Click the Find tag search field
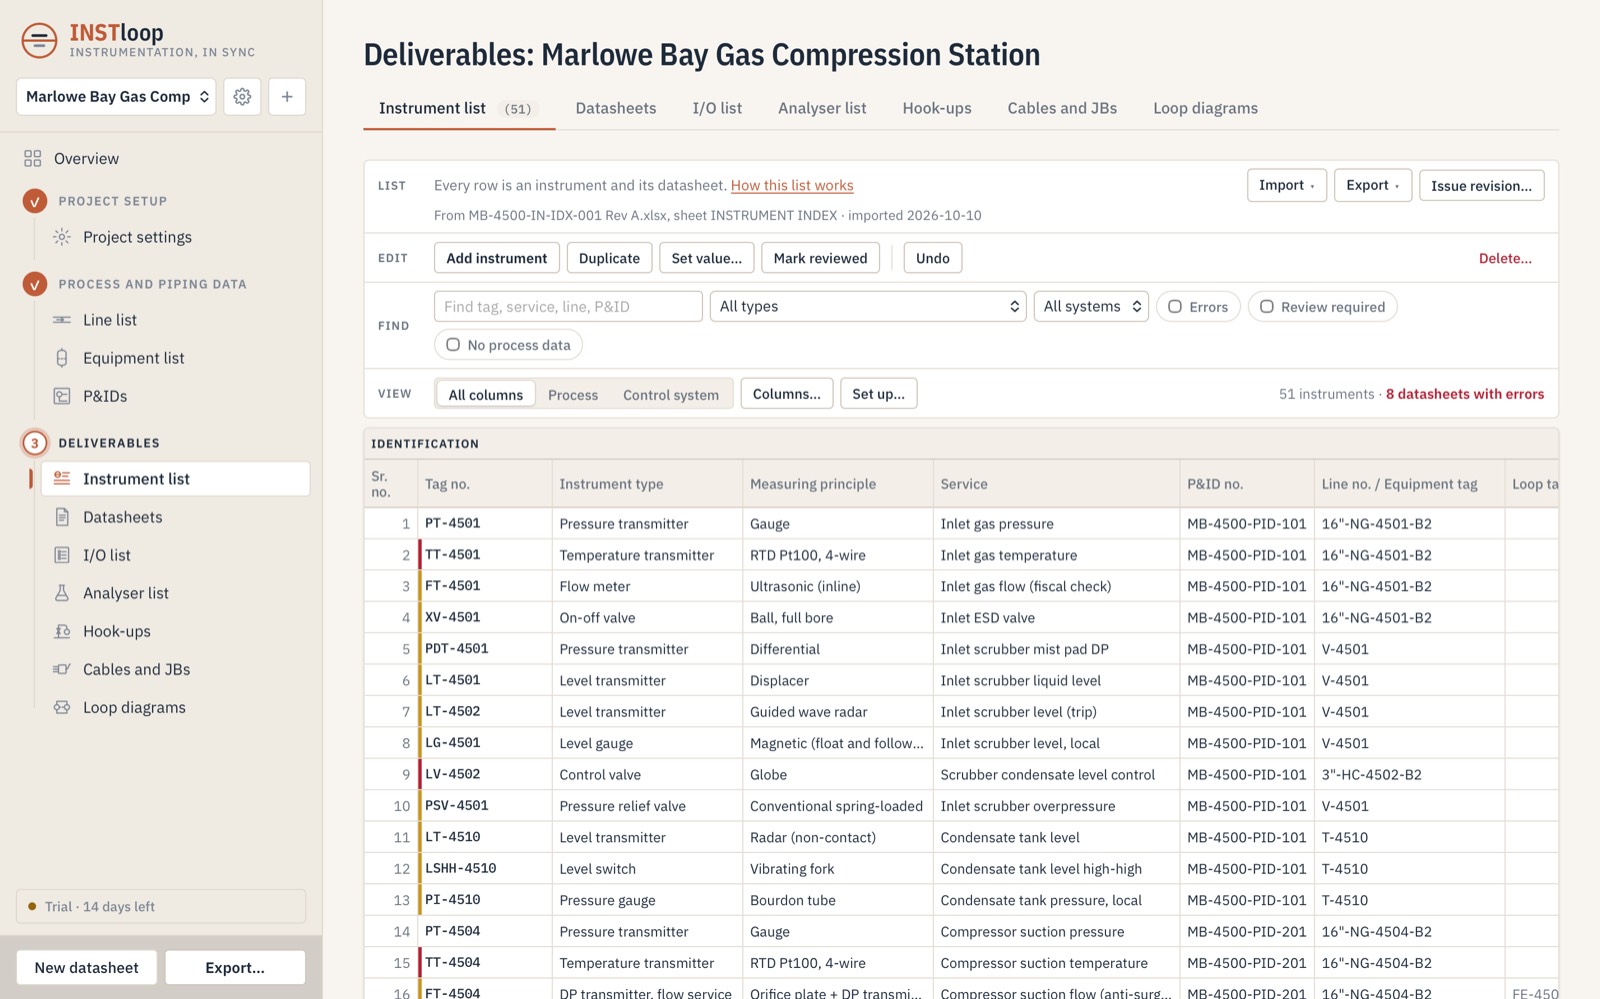The image size is (1600, 999). [568, 306]
